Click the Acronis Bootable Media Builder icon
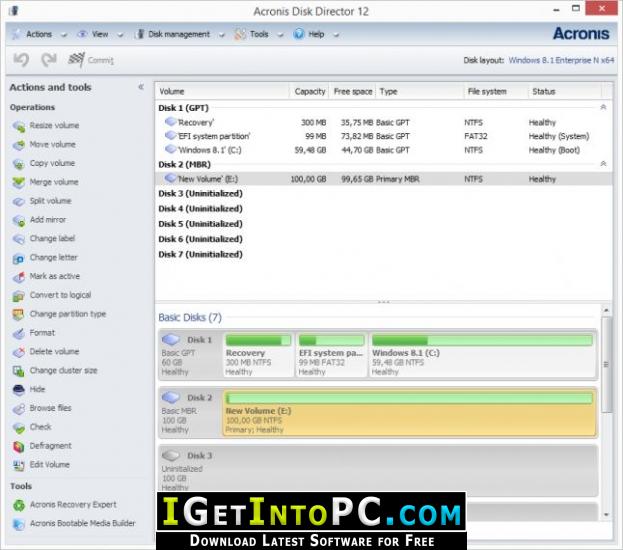Image resolution: width=623 pixels, height=550 pixels. (19, 524)
